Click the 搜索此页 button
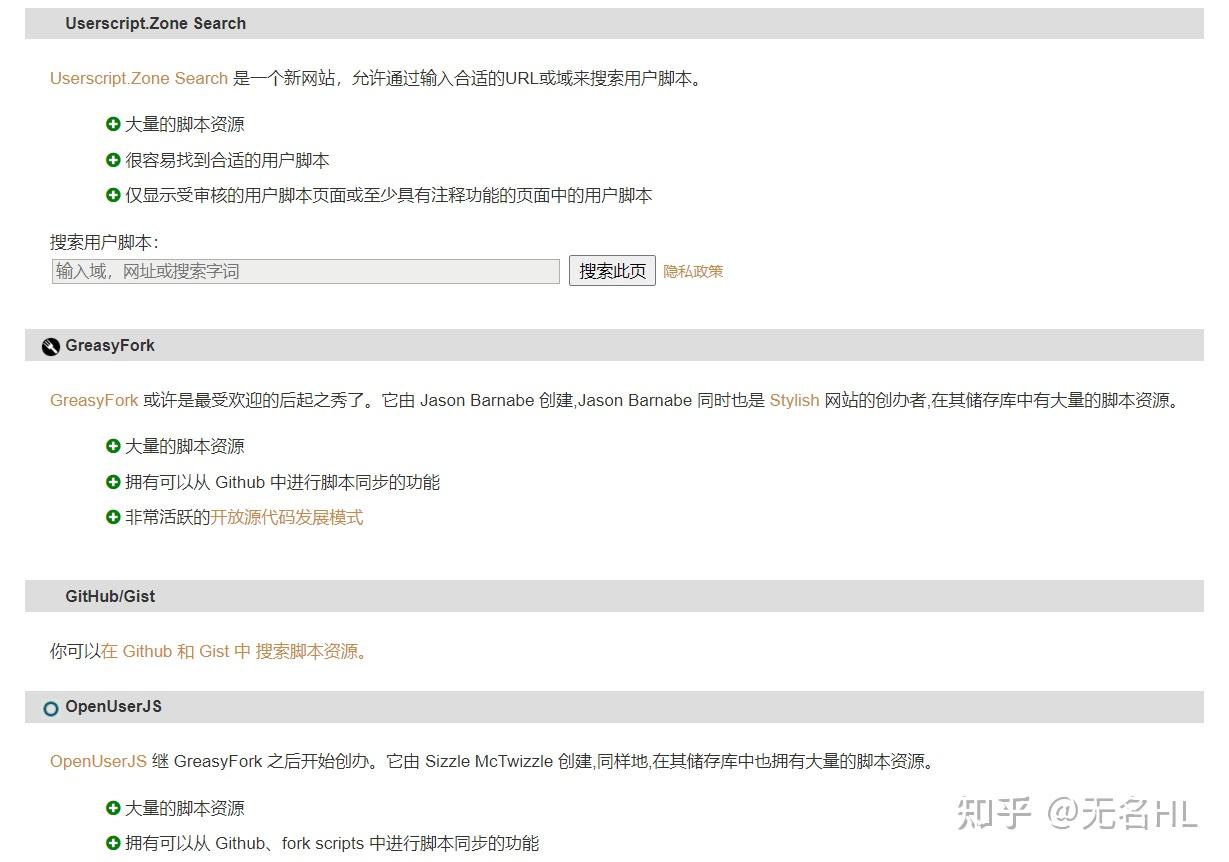Image resolution: width=1229 pixels, height=862 pixels. 612,271
